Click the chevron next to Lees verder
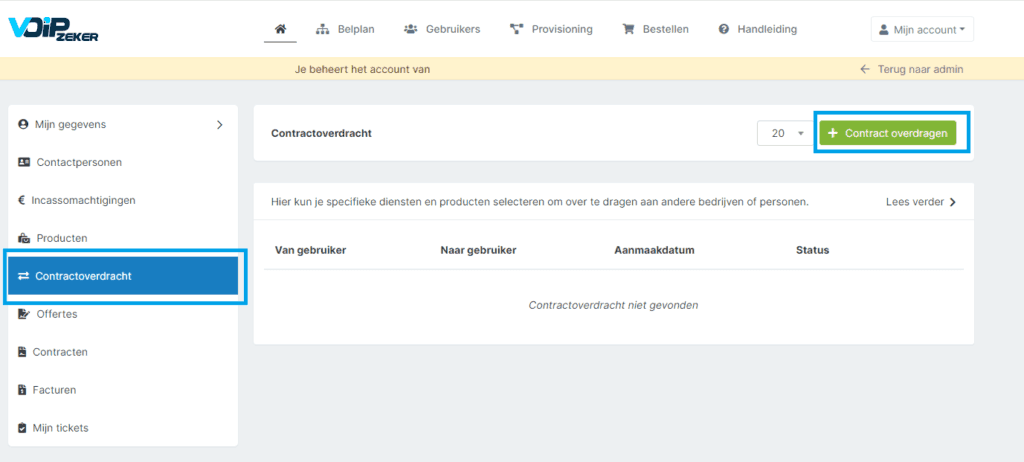This screenshot has width=1024, height=462. (x=953, y=202)
